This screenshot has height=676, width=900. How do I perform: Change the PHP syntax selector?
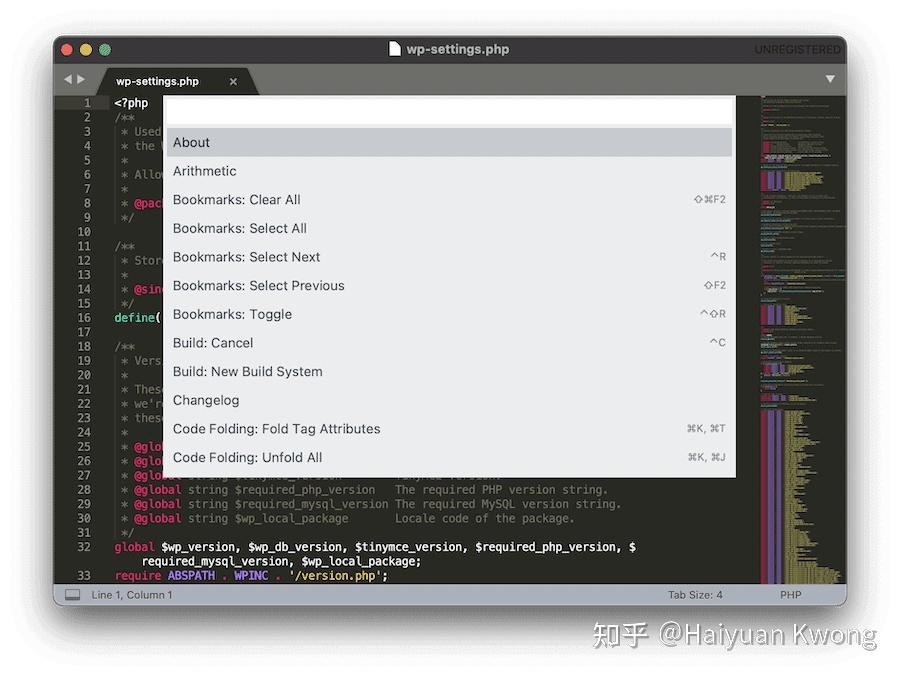click(x=791, y=595)
